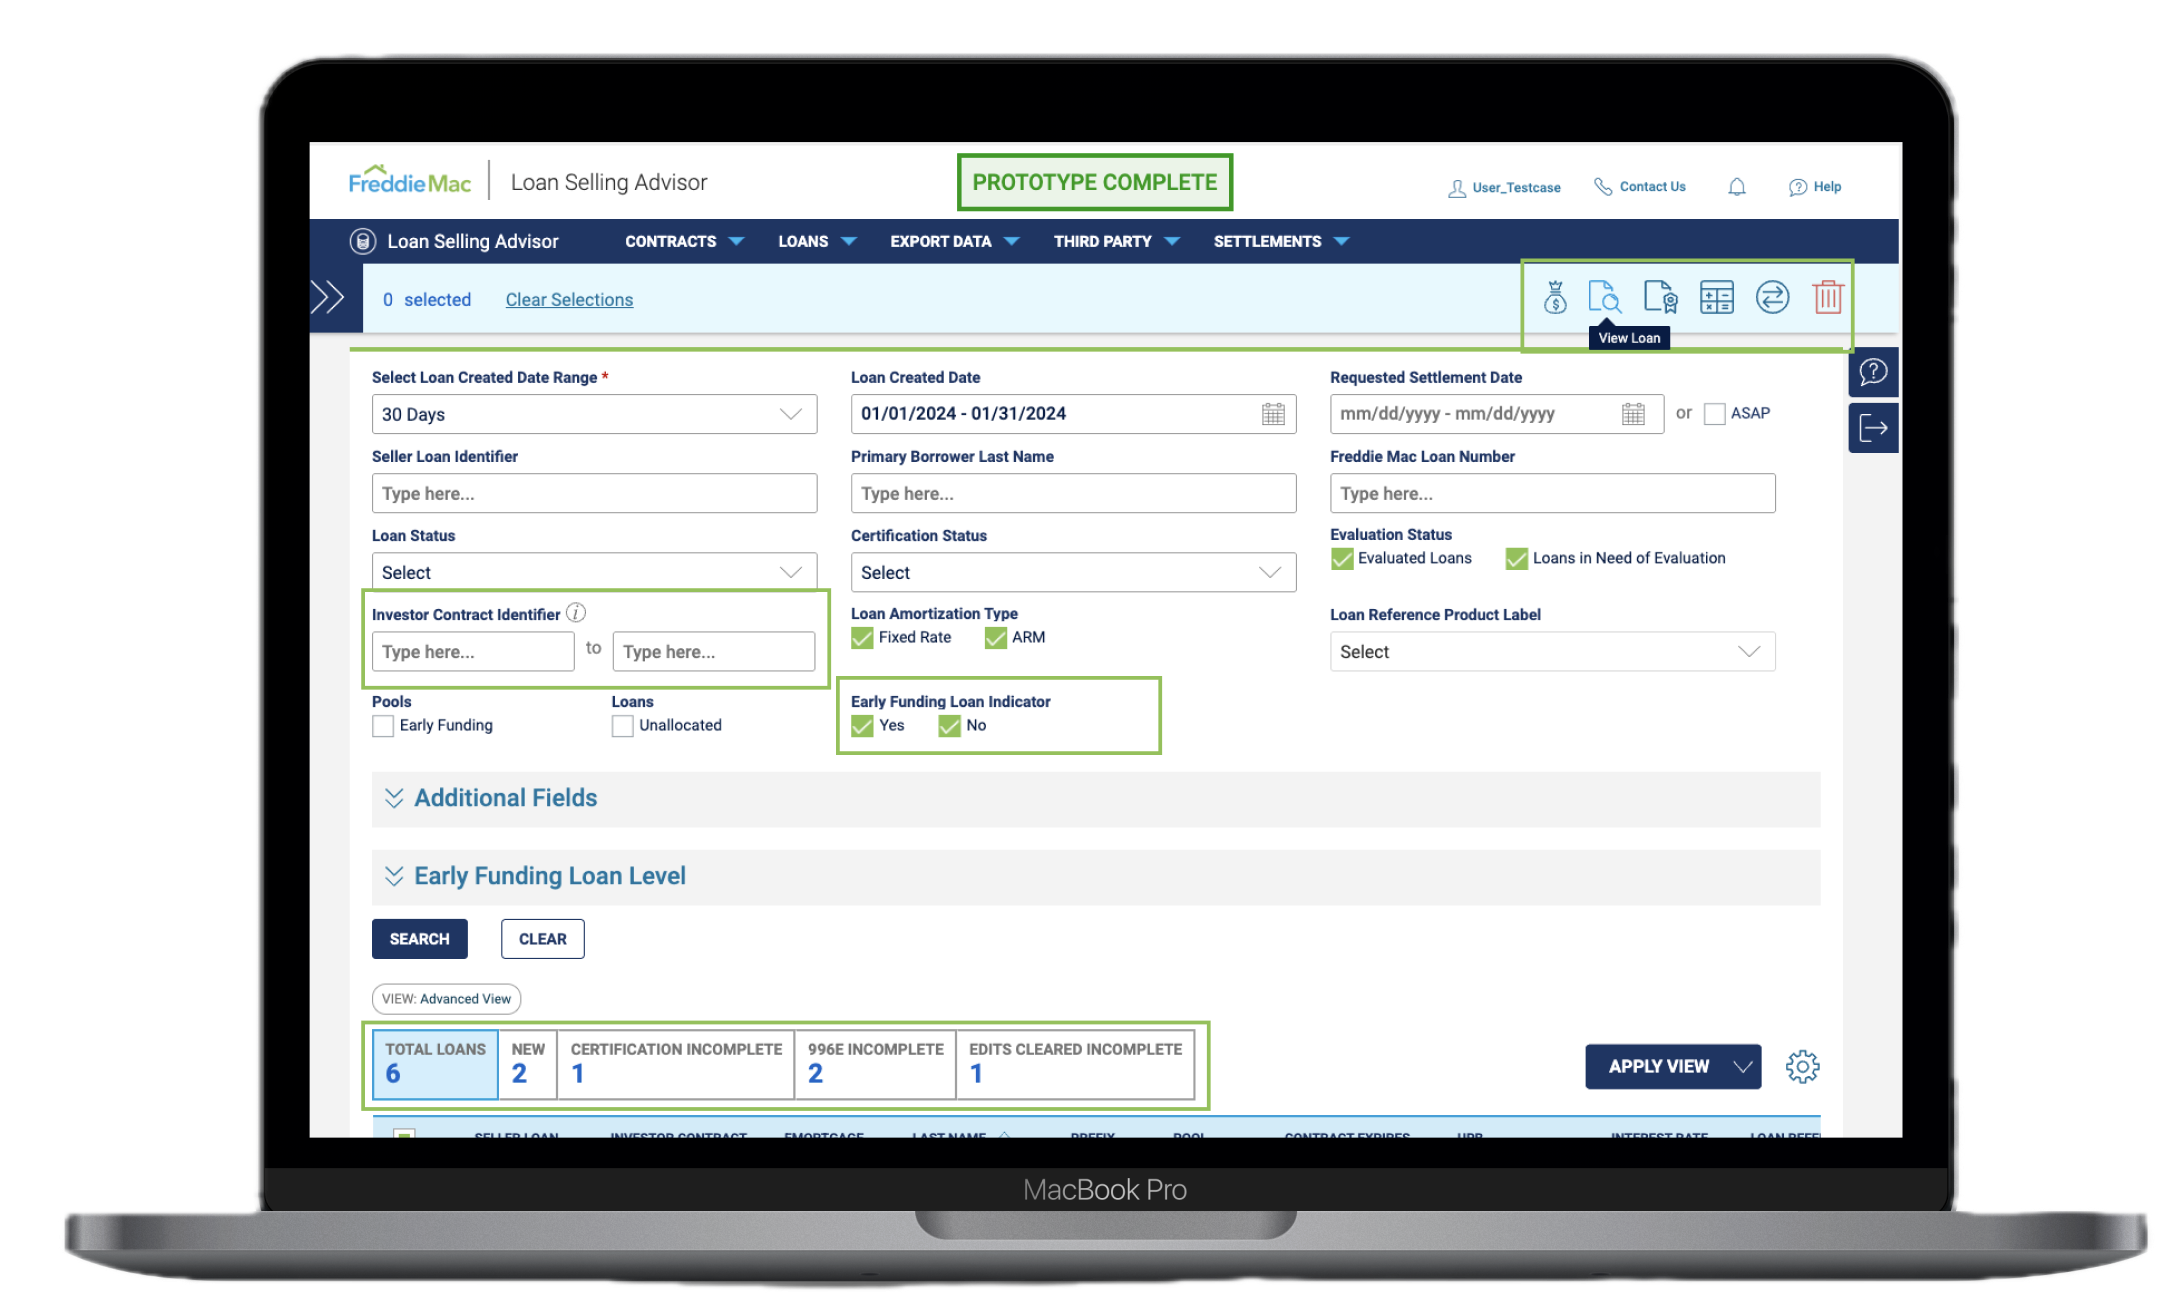Click the transfer arrows icon
Image resolution: width=2172 pixels, height=1302 pixels.
point(1772,297)
